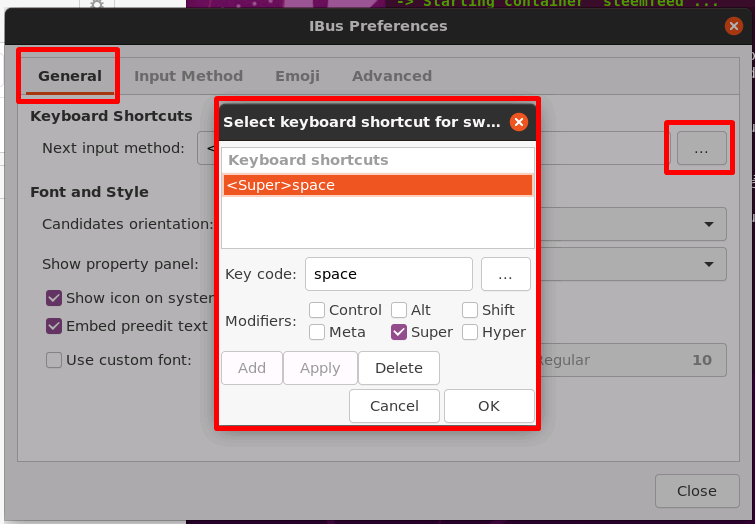Enable the Meta modifier checkbox

pos(317,332)
